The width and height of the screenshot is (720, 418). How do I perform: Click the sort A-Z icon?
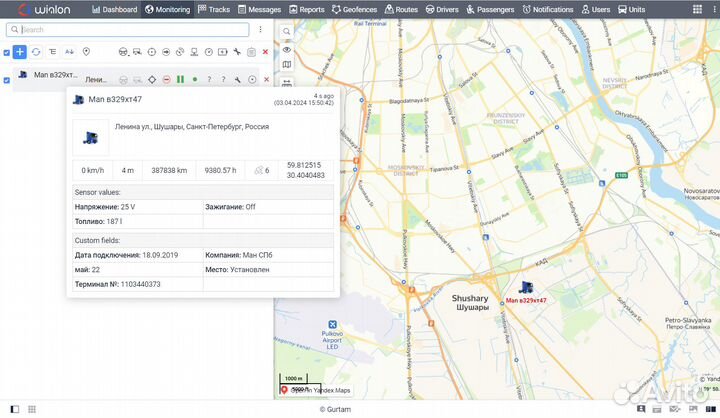coord(69,52)
